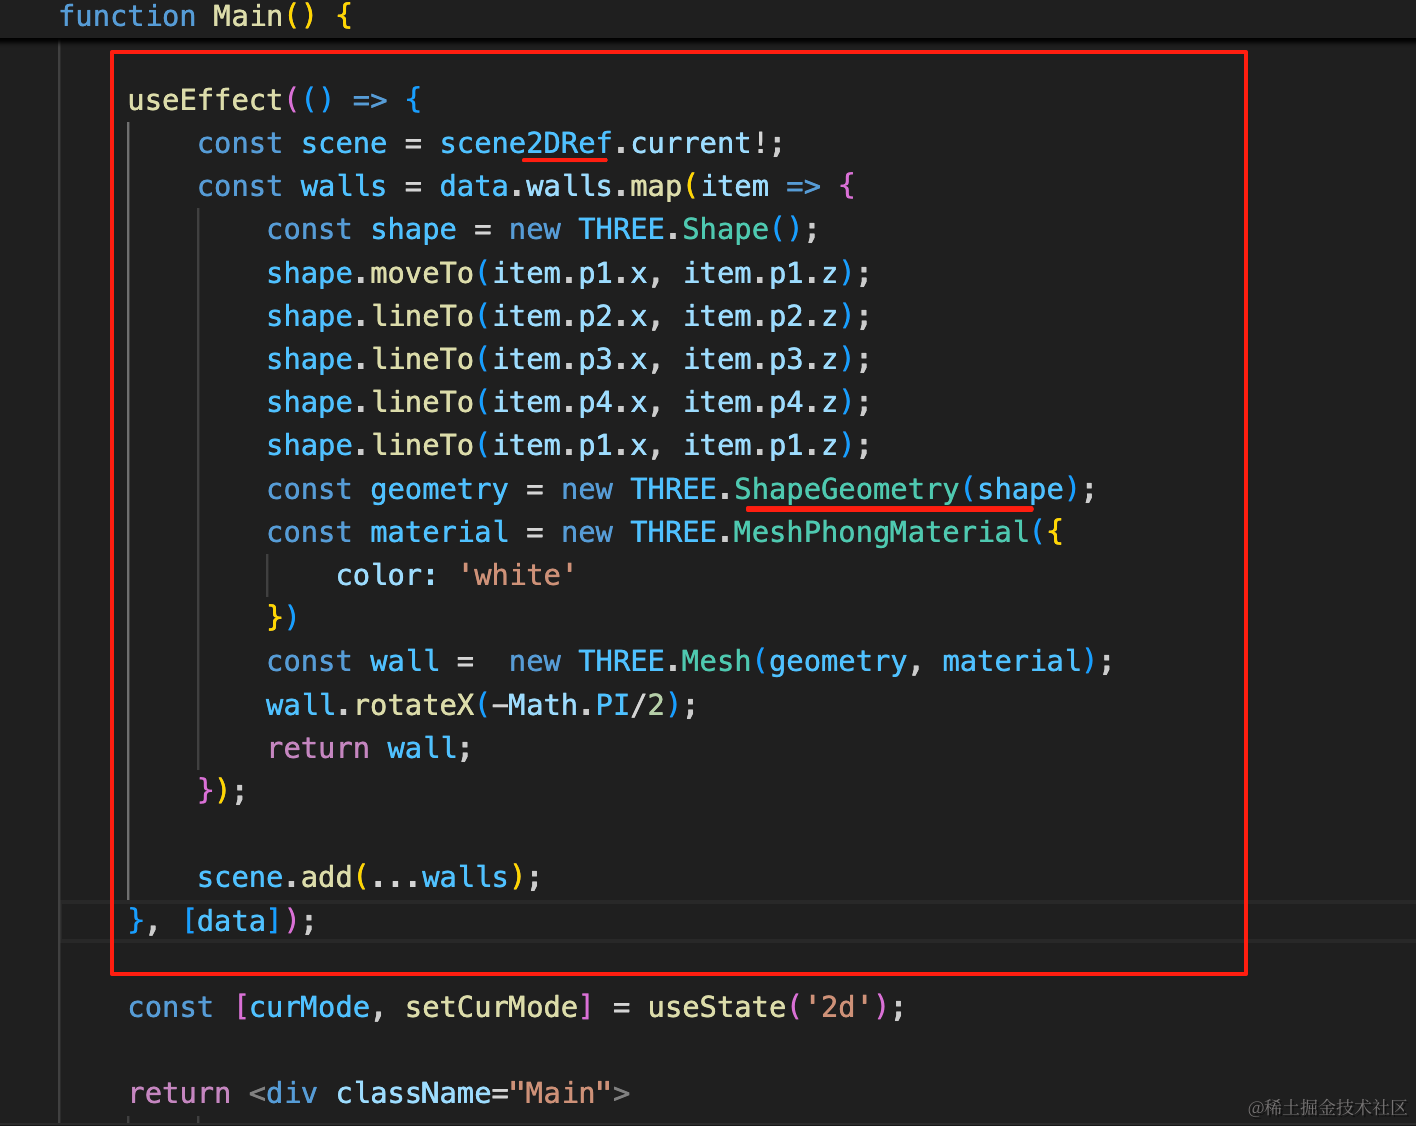Click 'scene2DRef' in the scene assignment

[x=526, y=143]
